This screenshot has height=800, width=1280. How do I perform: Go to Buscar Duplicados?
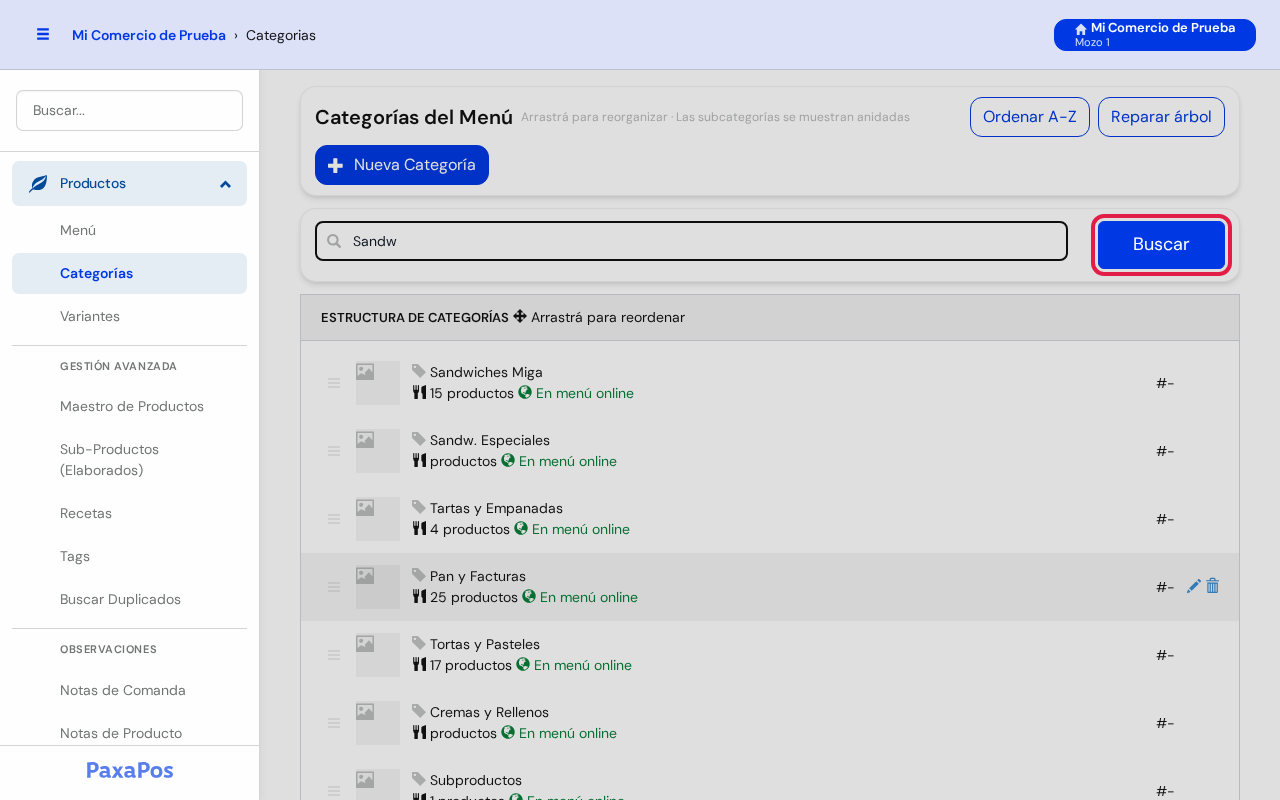point(129,599)
